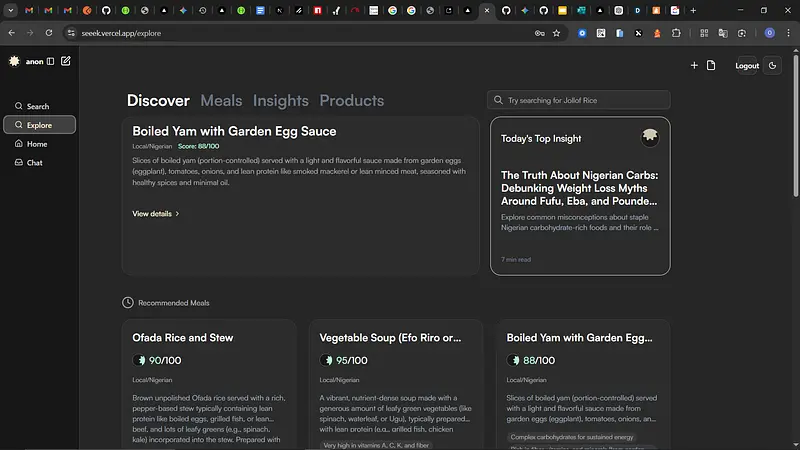Go to Chat in the sidebar
Viewport: 800px width, 450px height.
tap(34, 162)
